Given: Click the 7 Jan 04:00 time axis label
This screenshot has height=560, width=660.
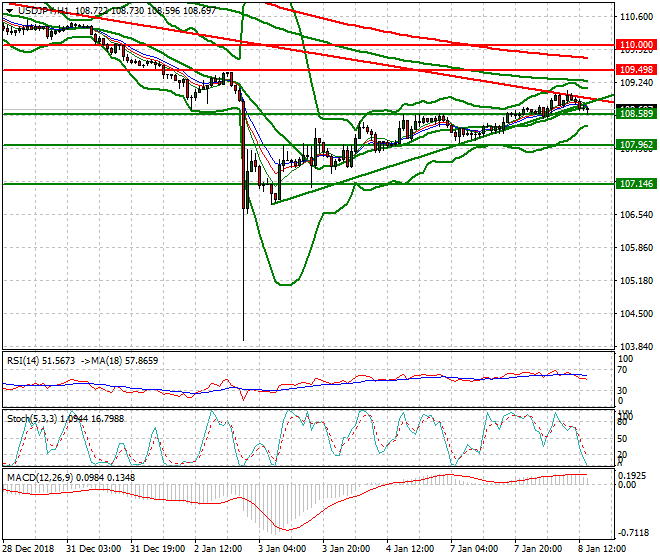Looking at the screenshot, I should (474, 549).
